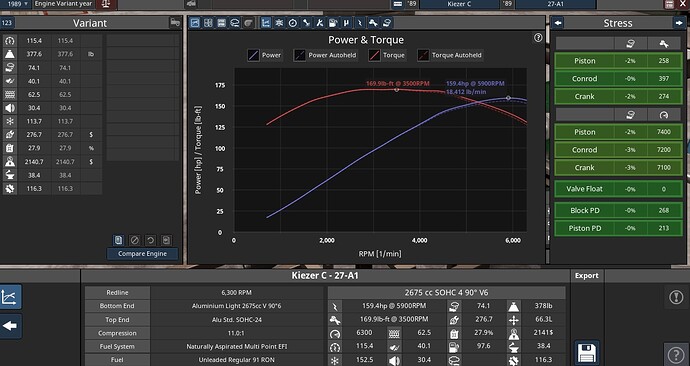690x366 pixels.
Task: Click the Conrod row with value 397
Action: 618,79
